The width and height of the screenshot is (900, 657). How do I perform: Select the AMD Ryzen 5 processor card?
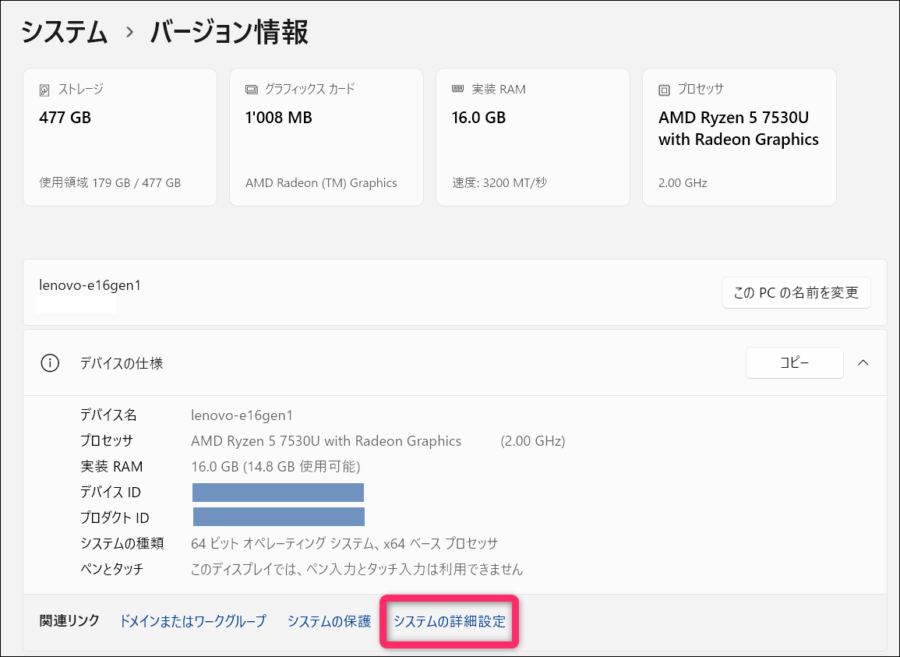coord(739,137)
